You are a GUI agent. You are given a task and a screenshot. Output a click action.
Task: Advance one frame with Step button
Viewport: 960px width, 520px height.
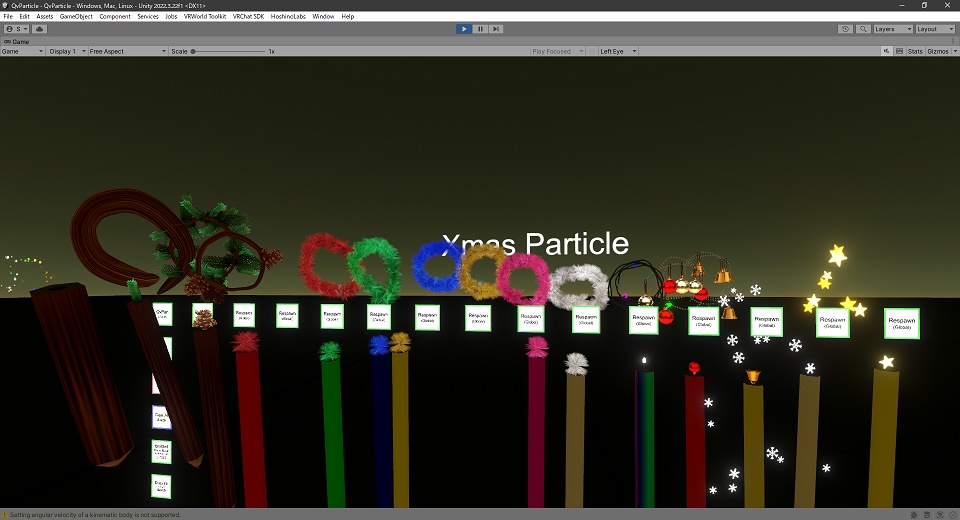pyautogui.click(x=496, y=29)
